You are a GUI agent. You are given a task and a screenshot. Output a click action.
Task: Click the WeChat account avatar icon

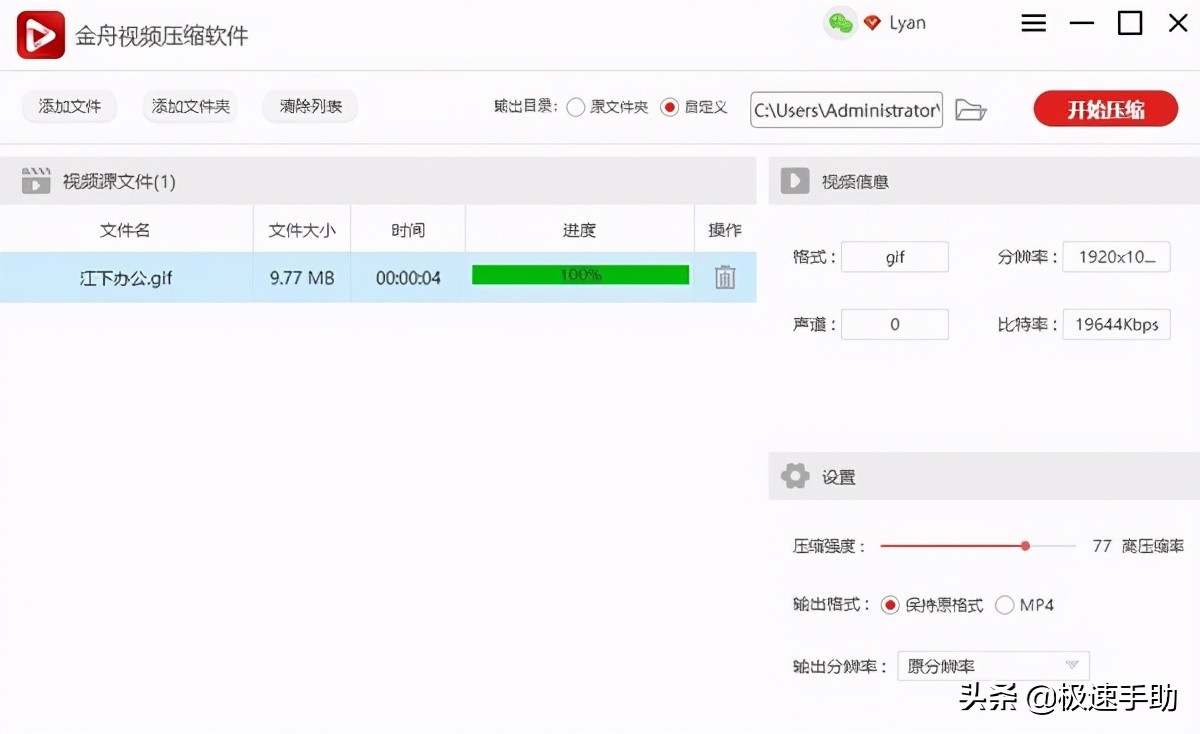tap(841, 22)
